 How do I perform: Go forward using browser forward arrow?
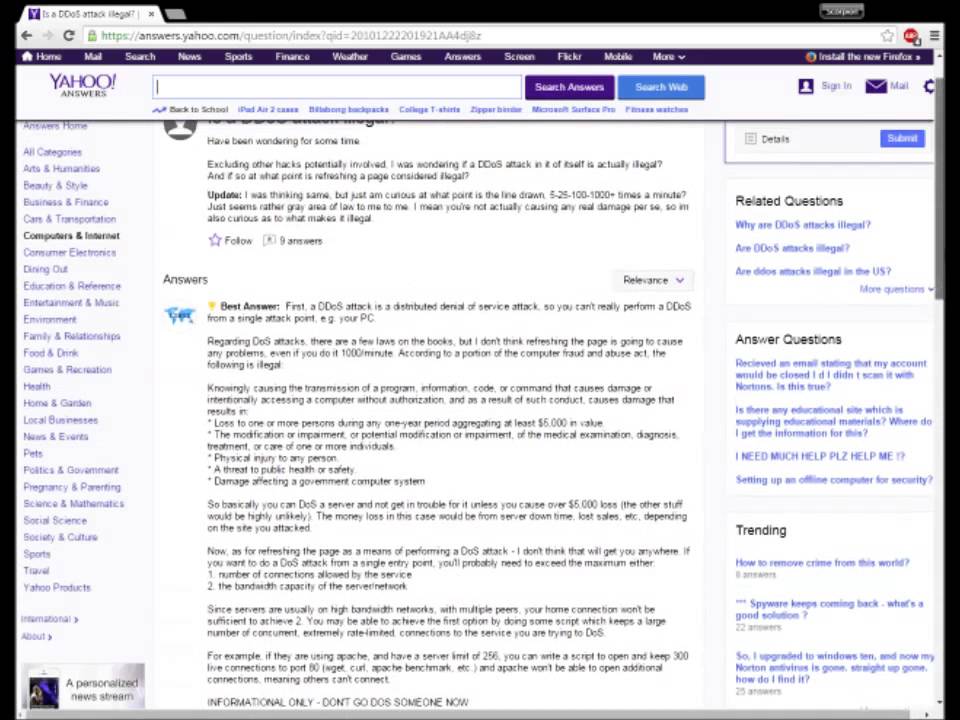(x=48, y=36)
